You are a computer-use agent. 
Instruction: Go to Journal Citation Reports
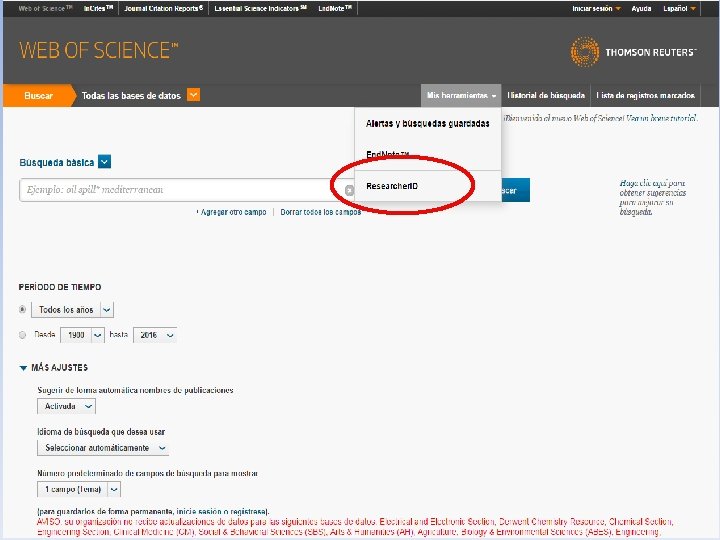pos(163,8)
